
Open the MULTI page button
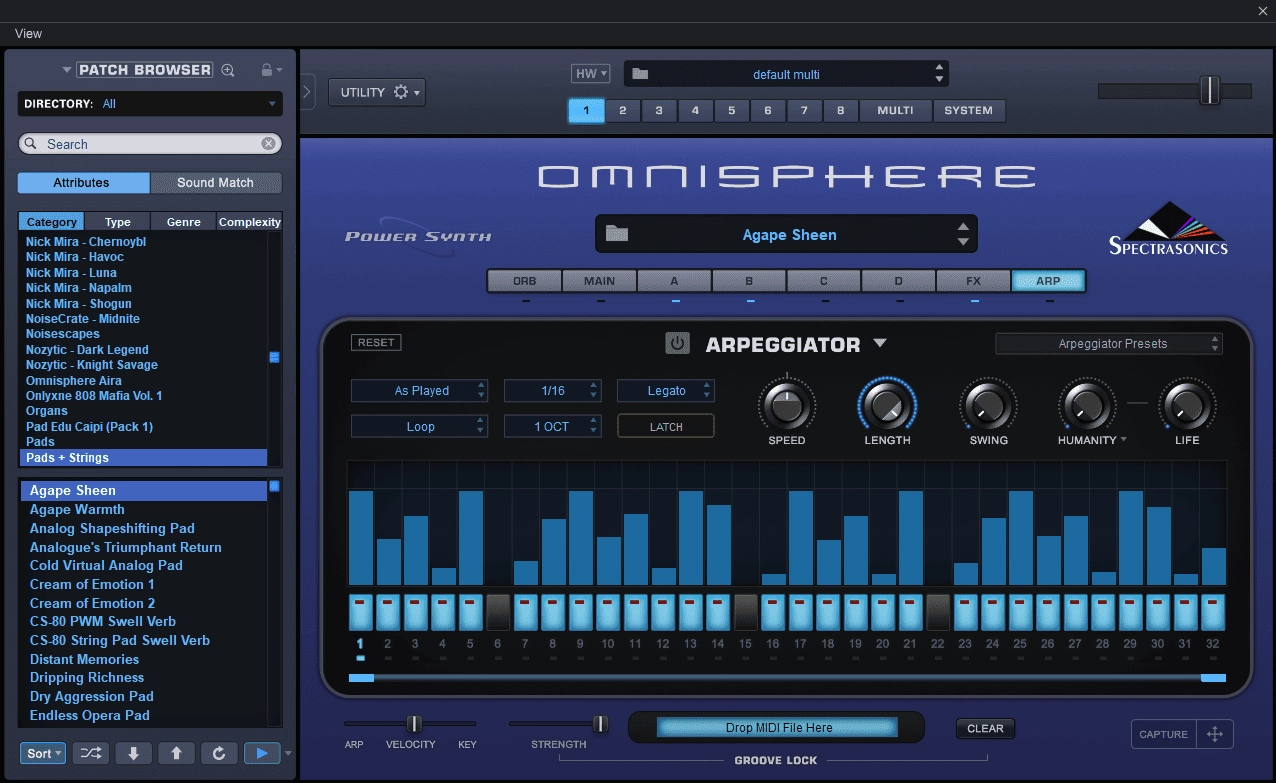(895, 110)
